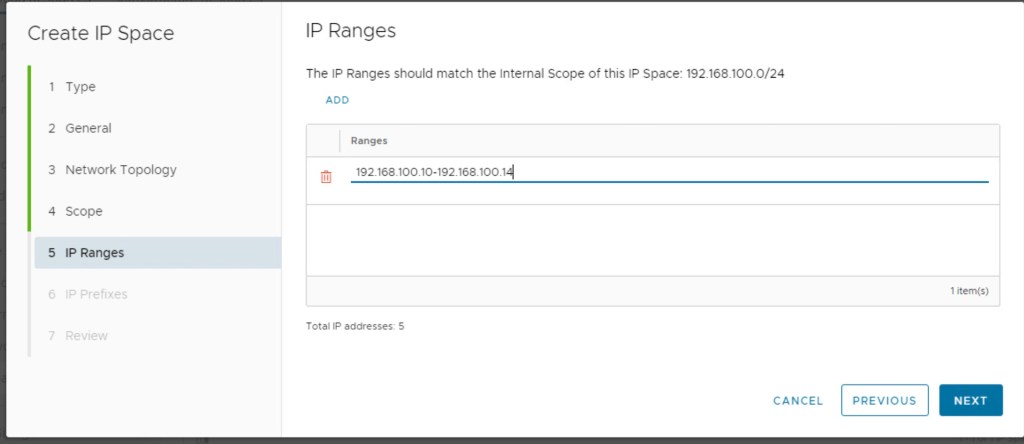Go back with the PREVIOUS button
The height and width of the screenshot is (444, 1024).
point(884,400)
